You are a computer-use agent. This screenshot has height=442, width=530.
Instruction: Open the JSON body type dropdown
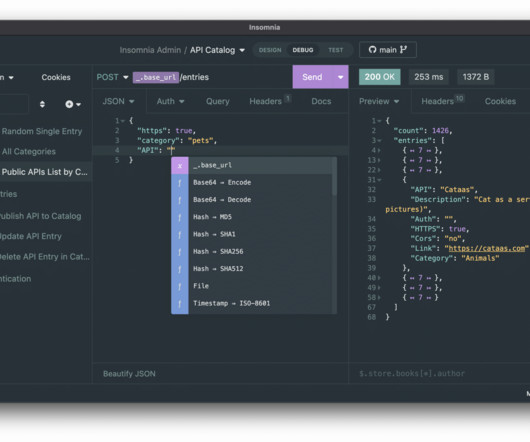[x=118, y=101]
